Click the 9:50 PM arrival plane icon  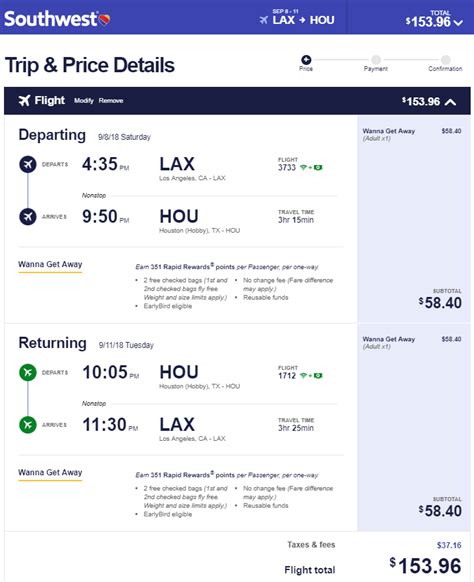[28, 216]
